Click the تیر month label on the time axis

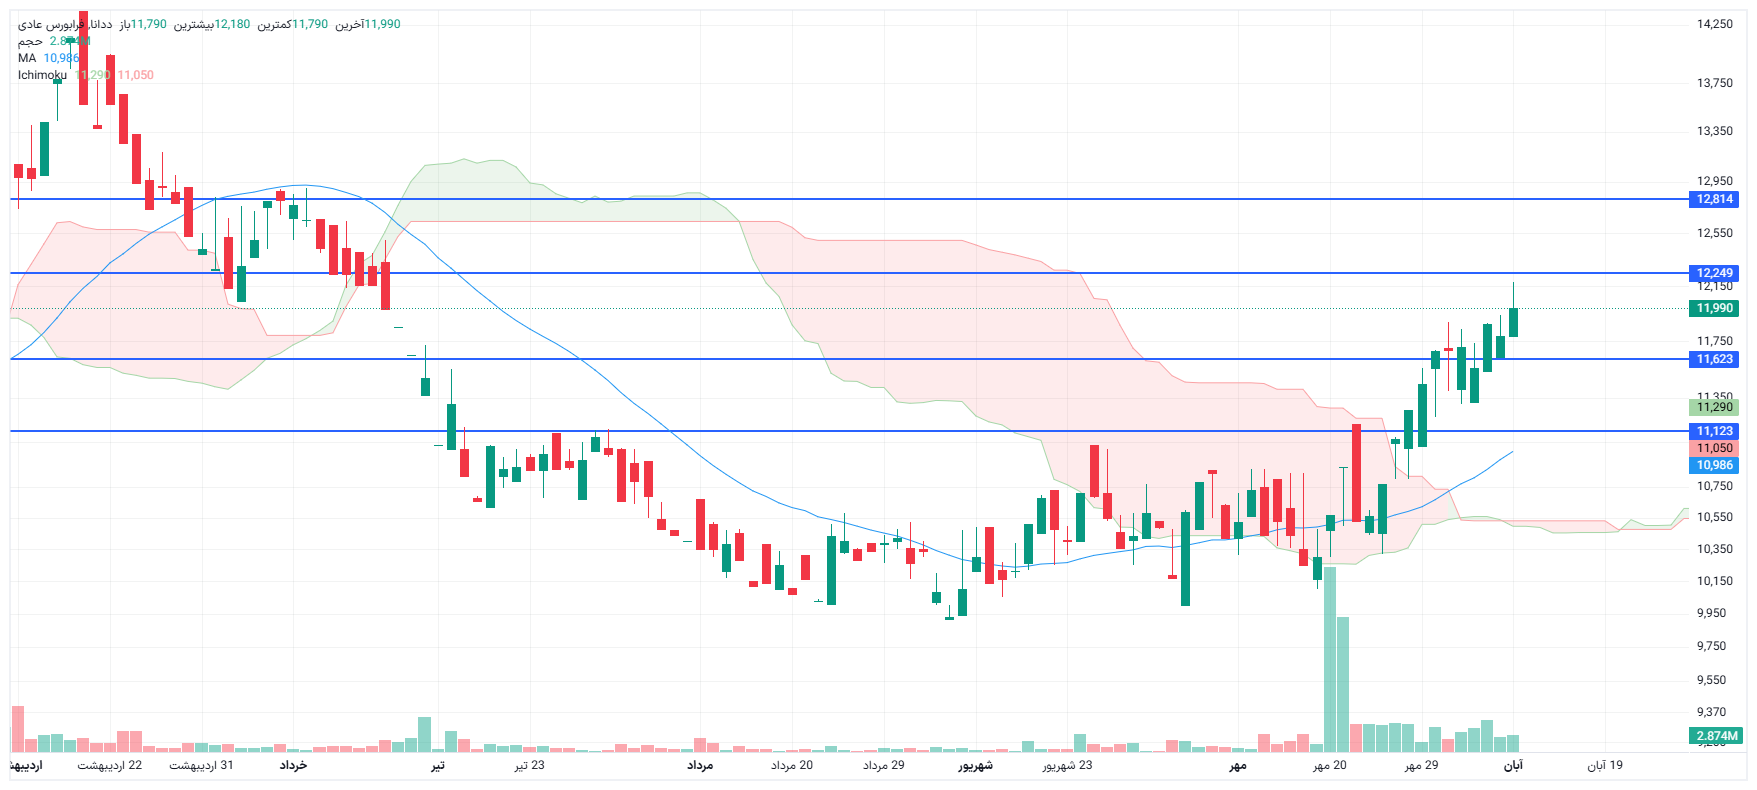437,765
